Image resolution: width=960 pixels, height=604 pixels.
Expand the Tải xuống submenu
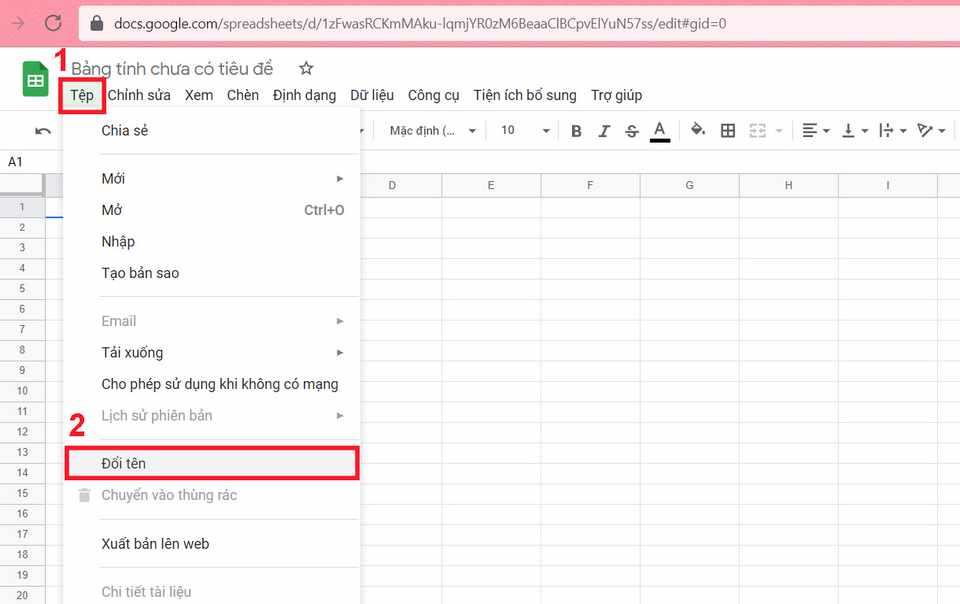click(132, 352)
